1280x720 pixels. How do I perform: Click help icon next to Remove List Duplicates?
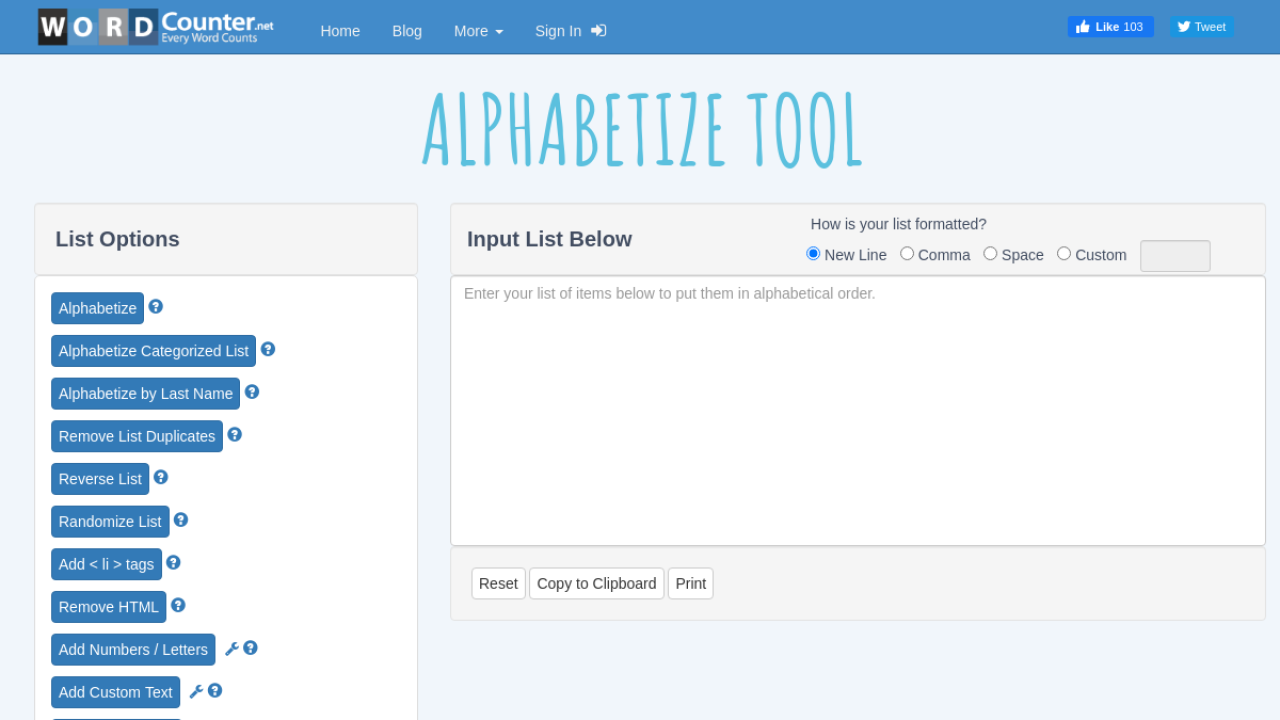click(x=235, y=435)
